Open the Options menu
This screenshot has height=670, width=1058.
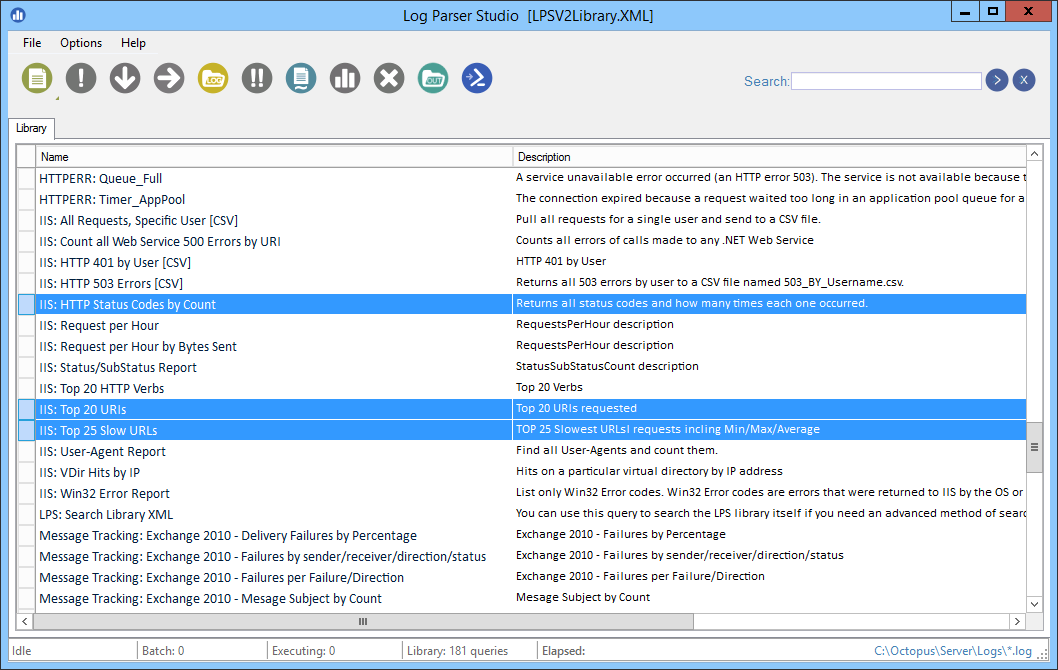click(81, 43)
